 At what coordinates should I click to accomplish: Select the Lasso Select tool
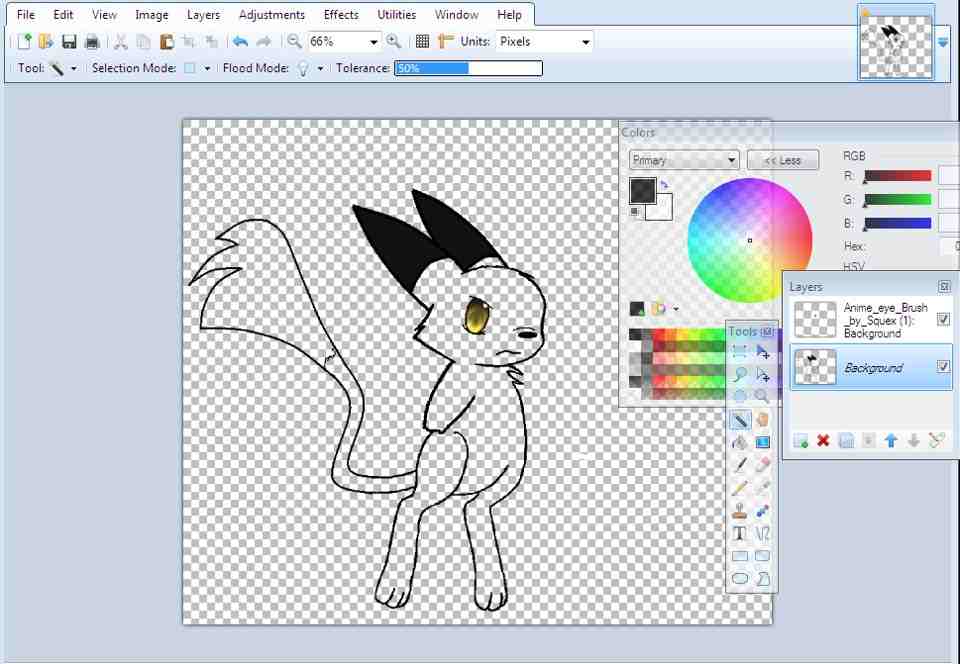740,375
